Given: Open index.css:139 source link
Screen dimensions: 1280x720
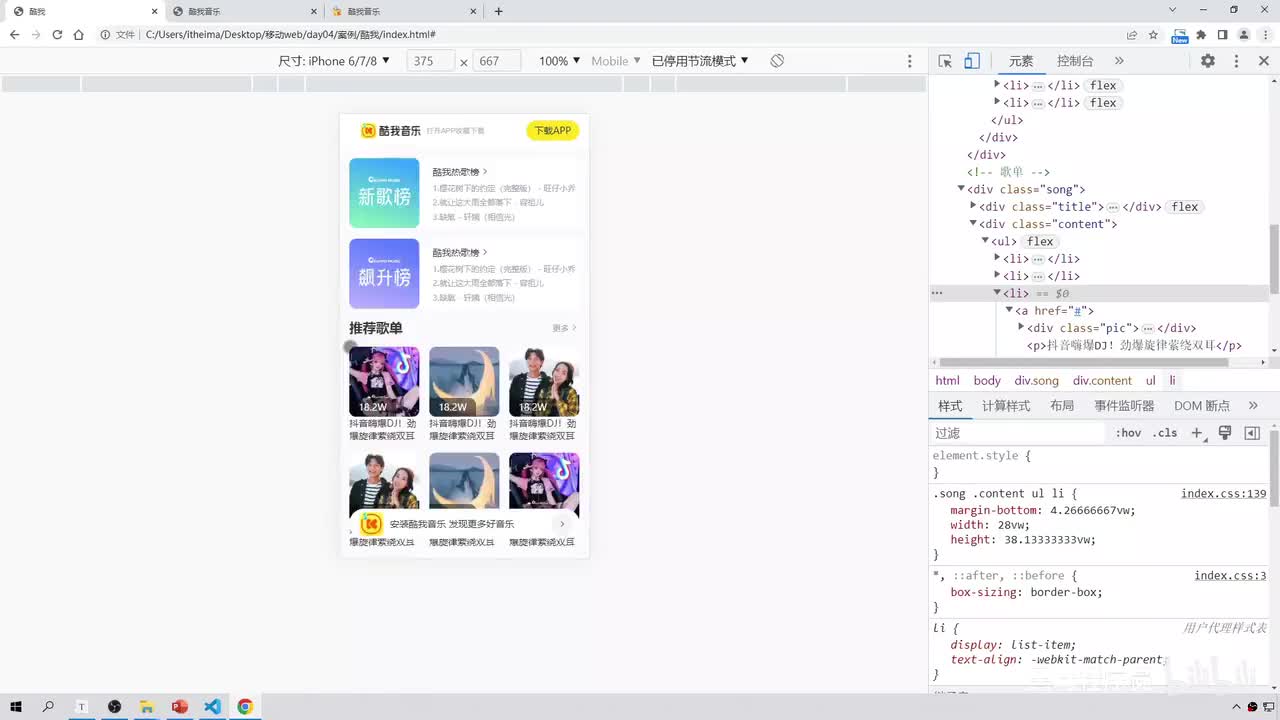Looking at the screenshot, I should pos(1223,494).
